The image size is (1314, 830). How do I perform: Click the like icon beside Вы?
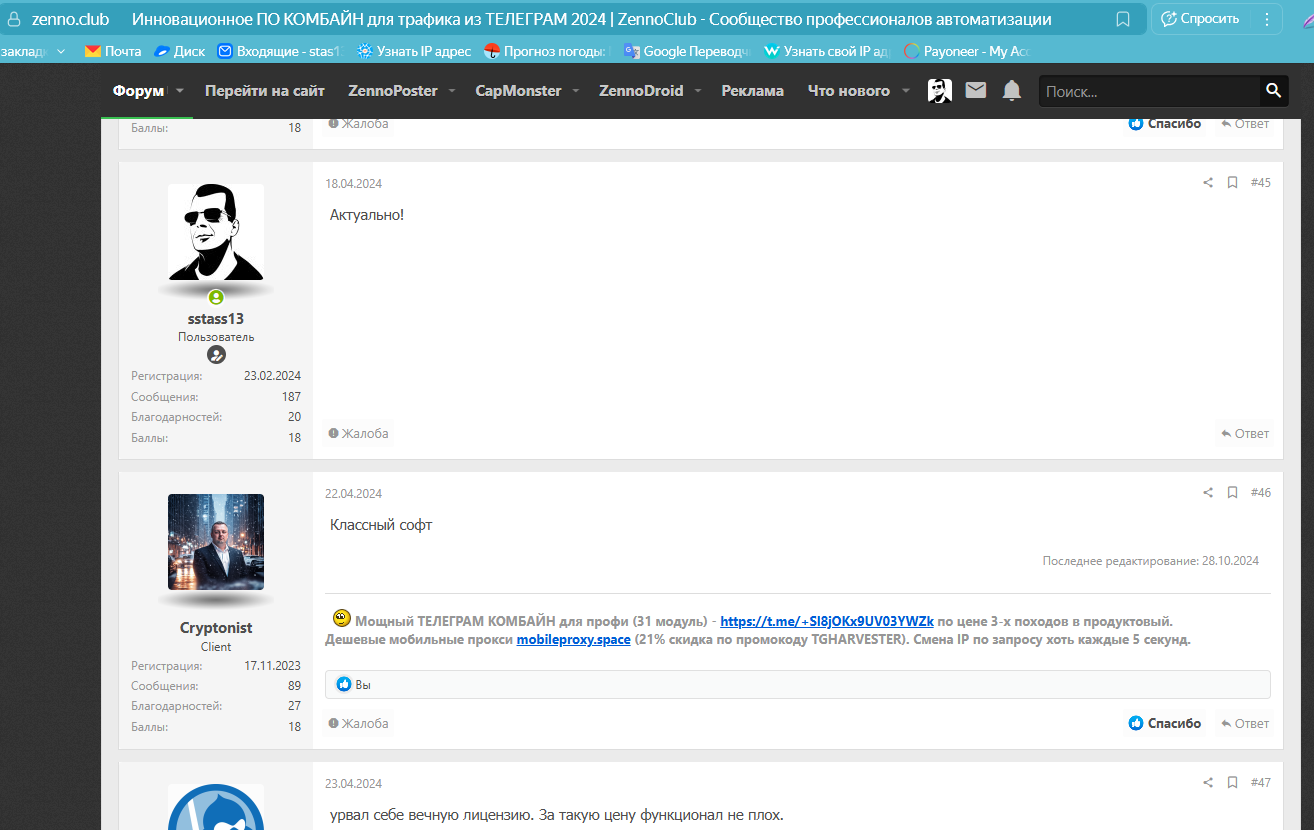coord(344,685)
